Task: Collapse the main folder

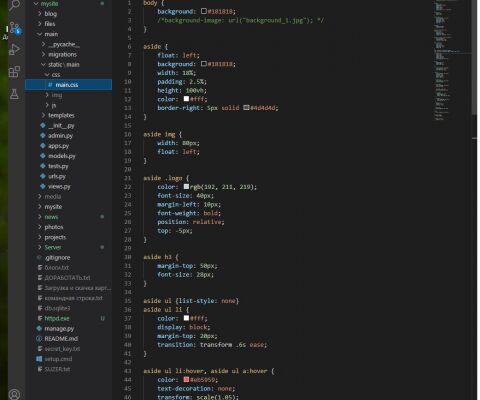Action: pyautogui.click(x=40, y=34)
